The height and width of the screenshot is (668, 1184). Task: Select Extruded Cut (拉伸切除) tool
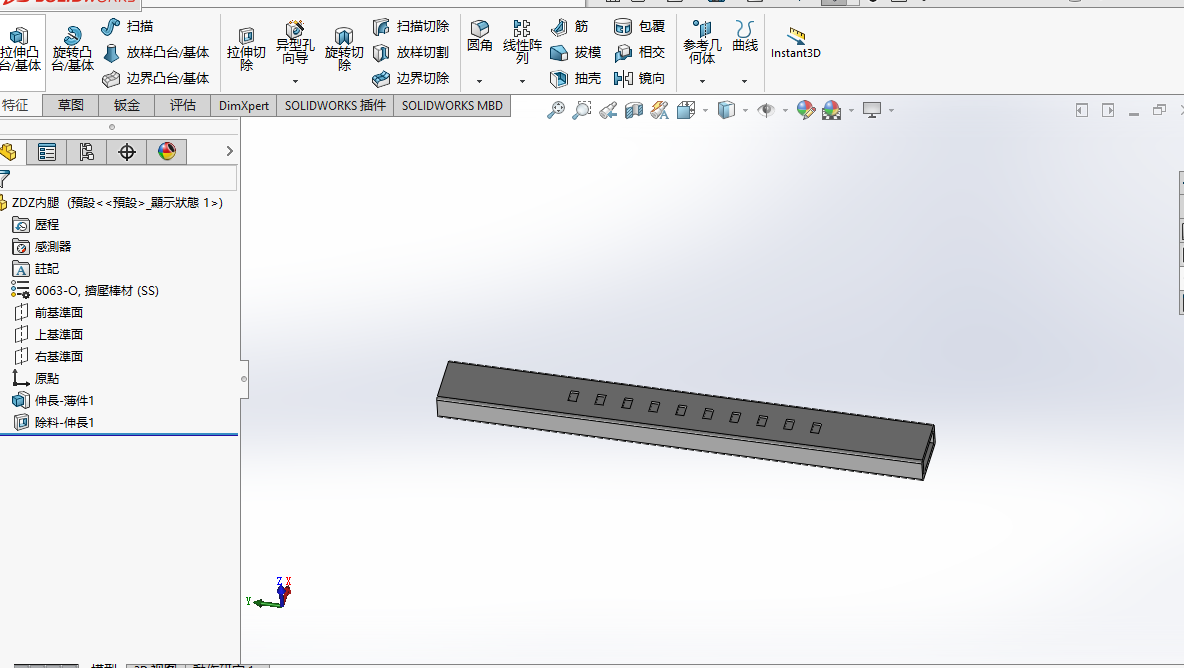[x=246, y=49]
